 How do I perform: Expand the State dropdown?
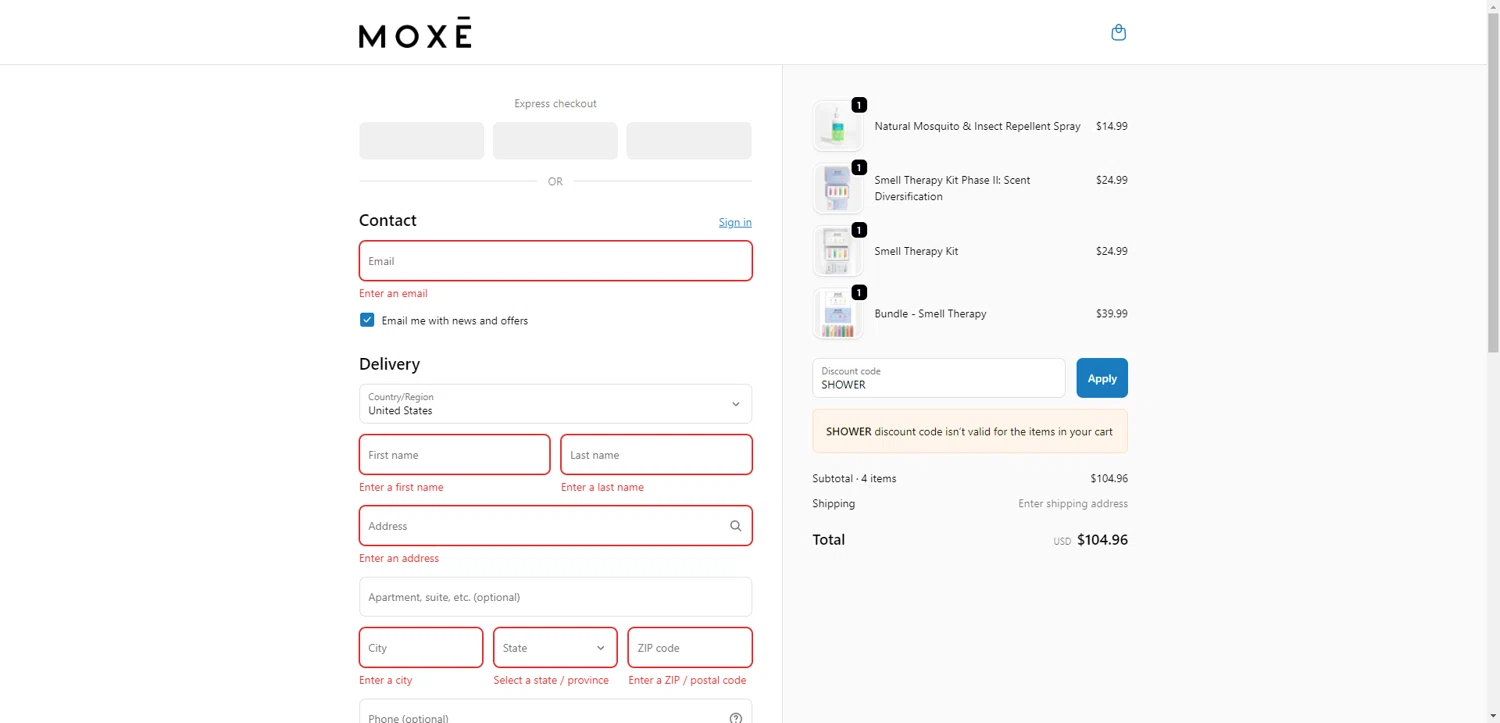555,648
